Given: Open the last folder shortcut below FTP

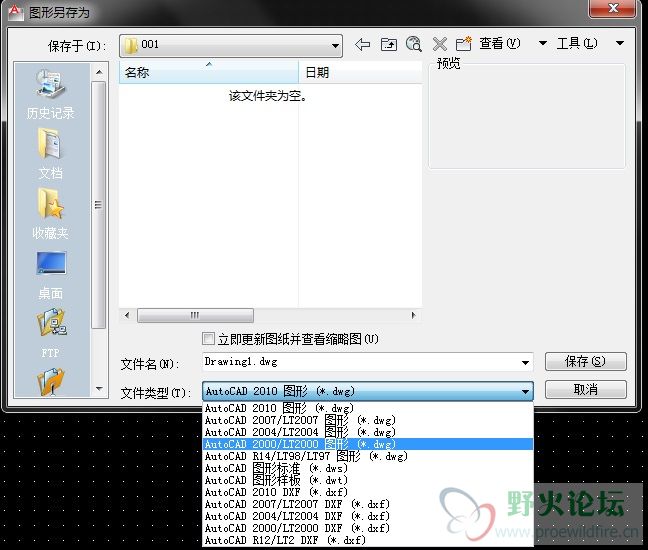Looking at the screenshot, I should pos(50,382).
